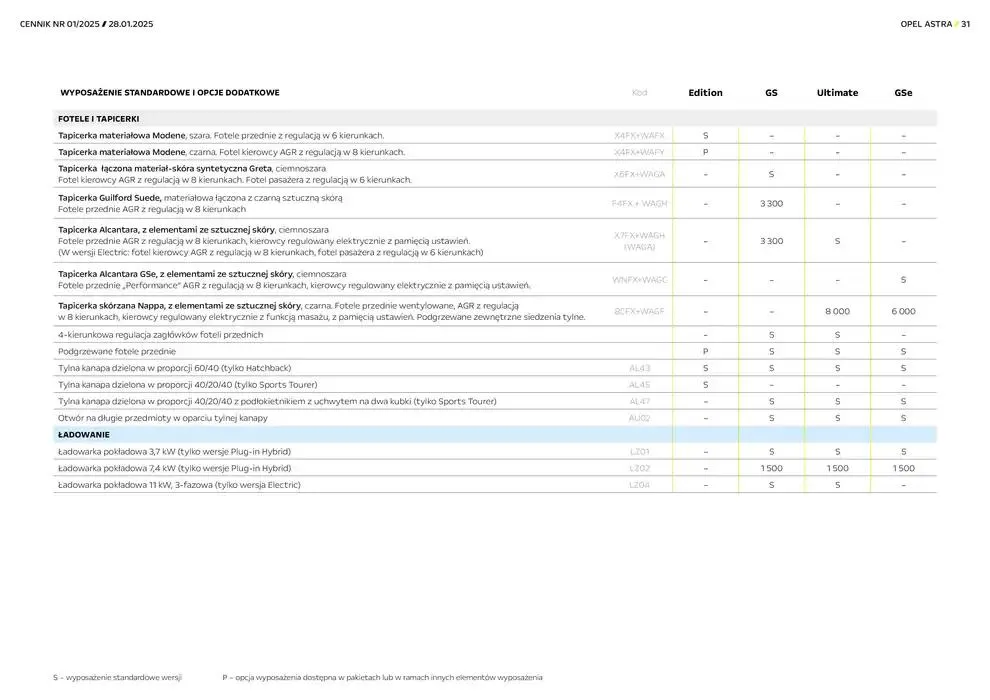This screenshot has height=700, width=990.
Task: Click the Kod column header
Action: coord(640,93)
